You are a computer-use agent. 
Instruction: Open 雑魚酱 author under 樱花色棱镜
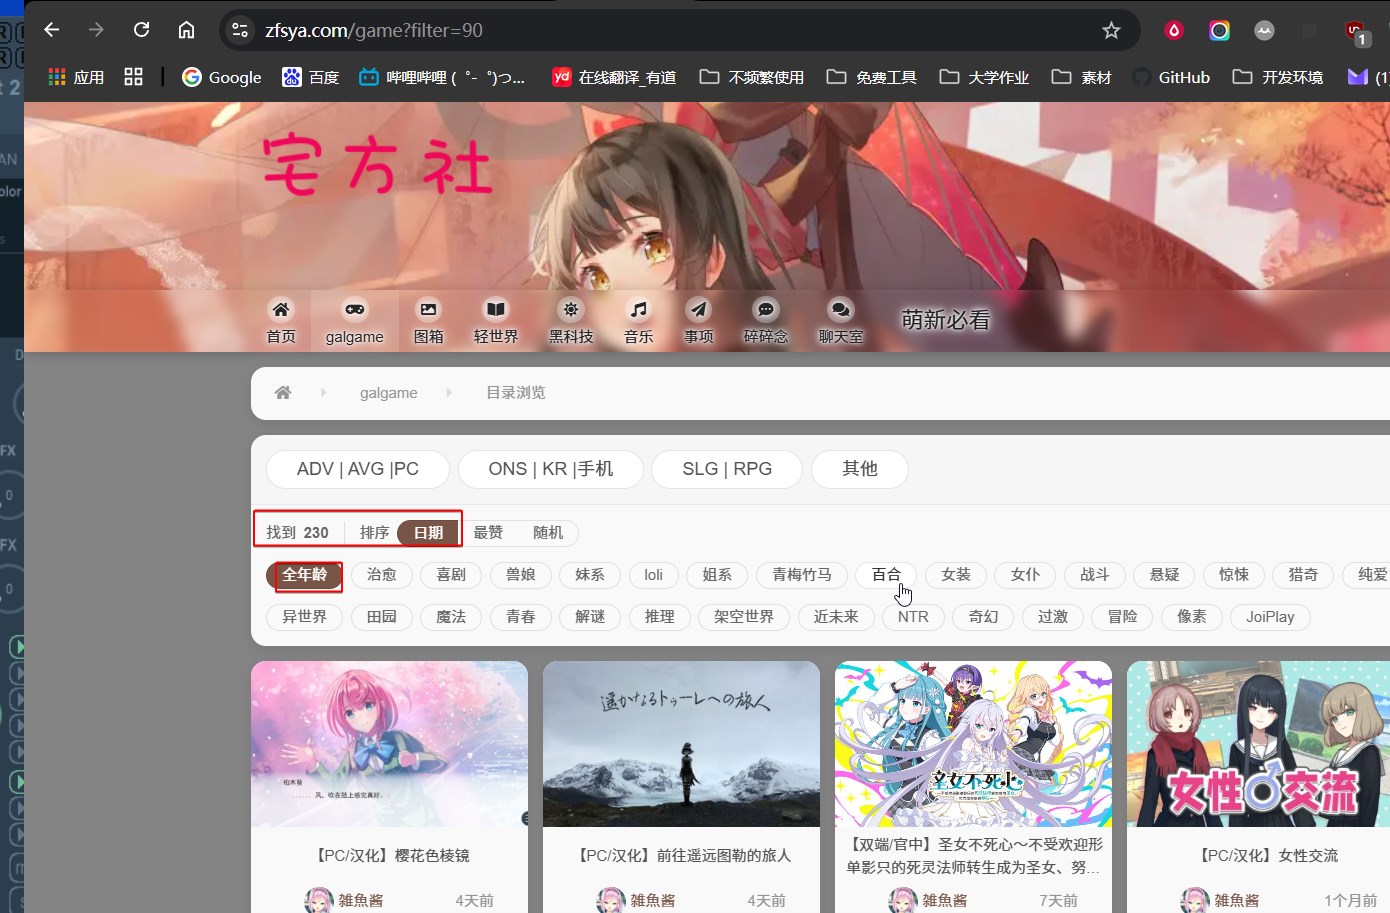360,900
